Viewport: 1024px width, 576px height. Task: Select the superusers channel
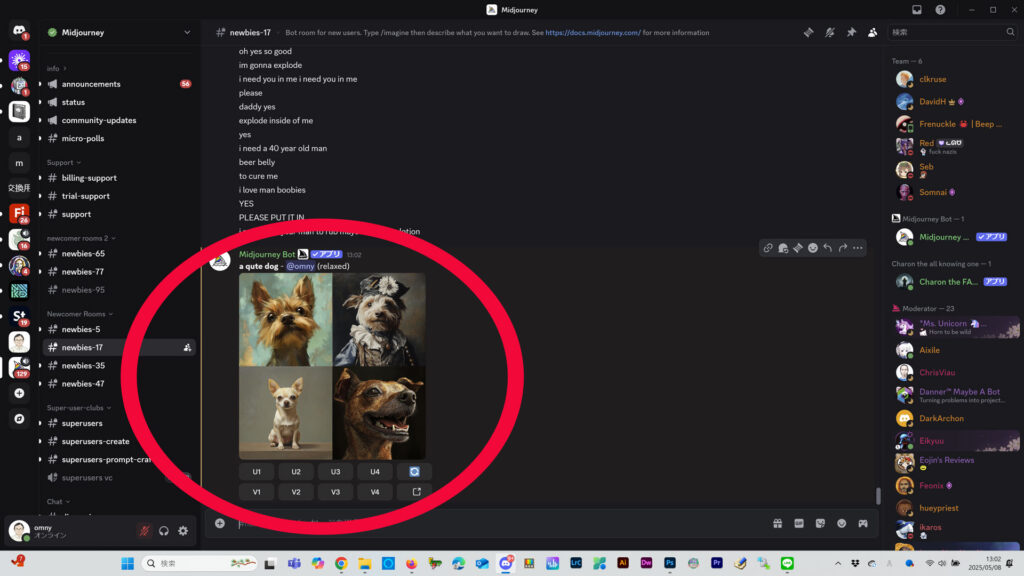pos(118,423)
